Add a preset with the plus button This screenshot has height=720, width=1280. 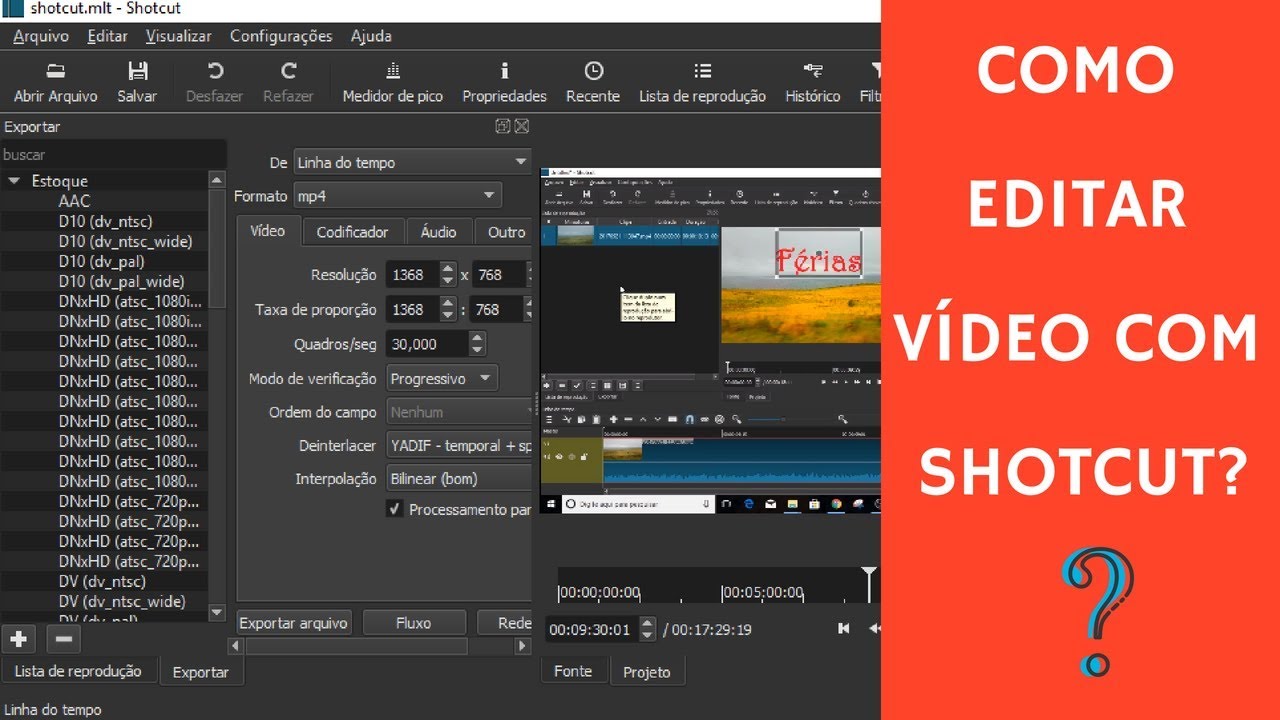pyautogui.click(x=18, y=638)
